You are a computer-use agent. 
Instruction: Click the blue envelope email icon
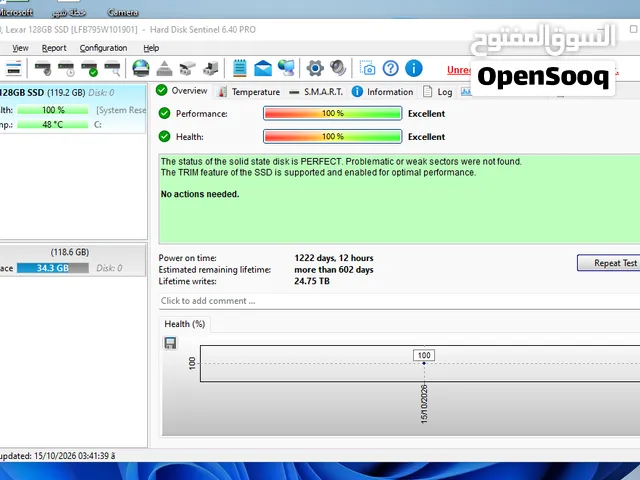pyautogui.click(x=263, y=68)
